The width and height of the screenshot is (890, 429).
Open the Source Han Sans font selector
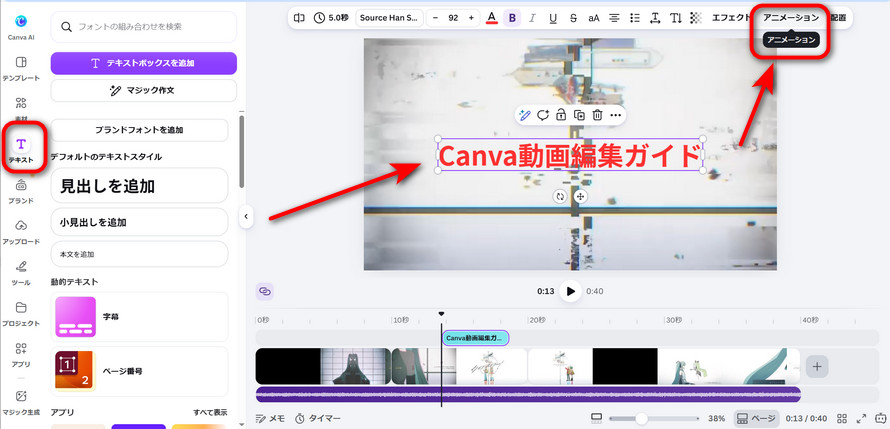pos(388,18)
